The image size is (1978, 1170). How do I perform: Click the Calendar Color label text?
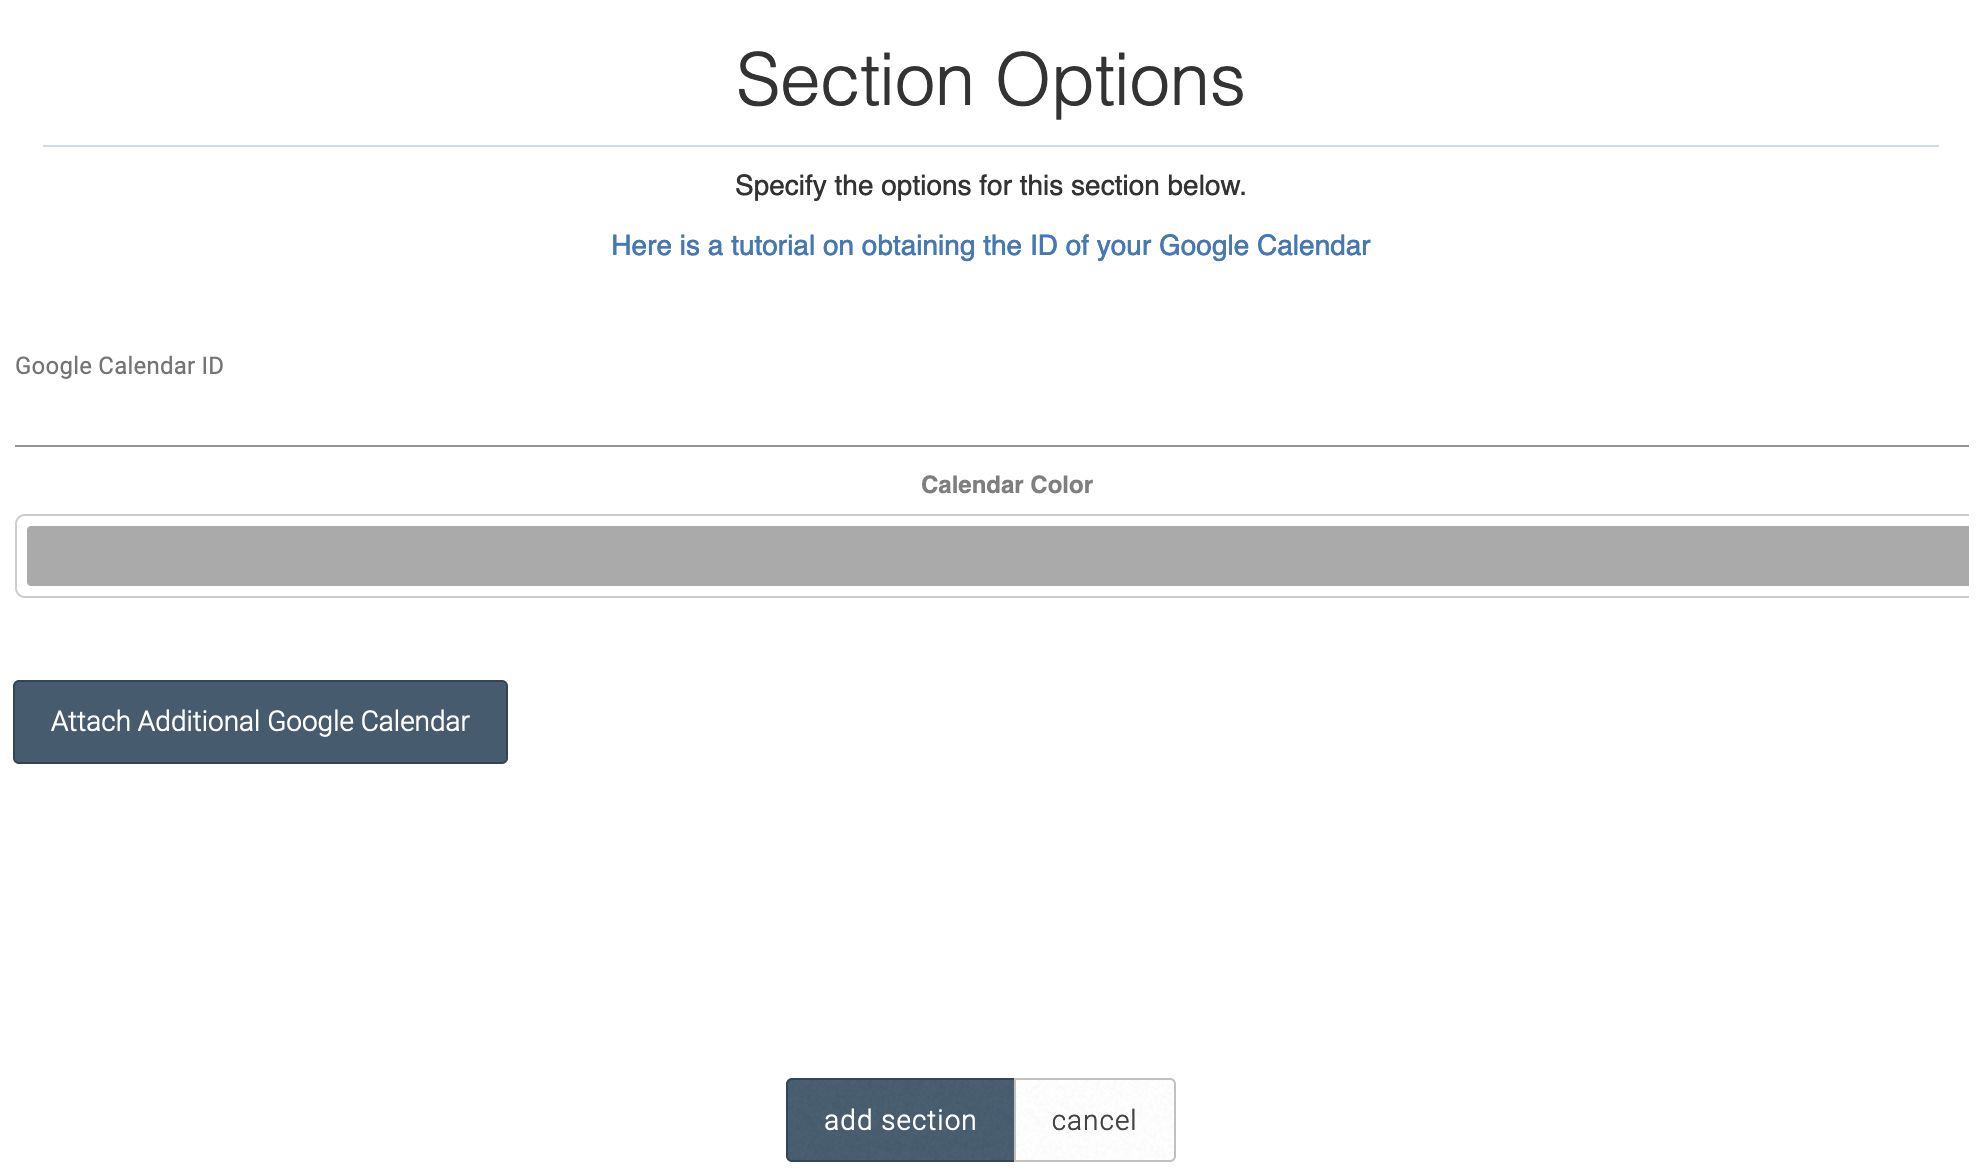tap(1006, 485)
